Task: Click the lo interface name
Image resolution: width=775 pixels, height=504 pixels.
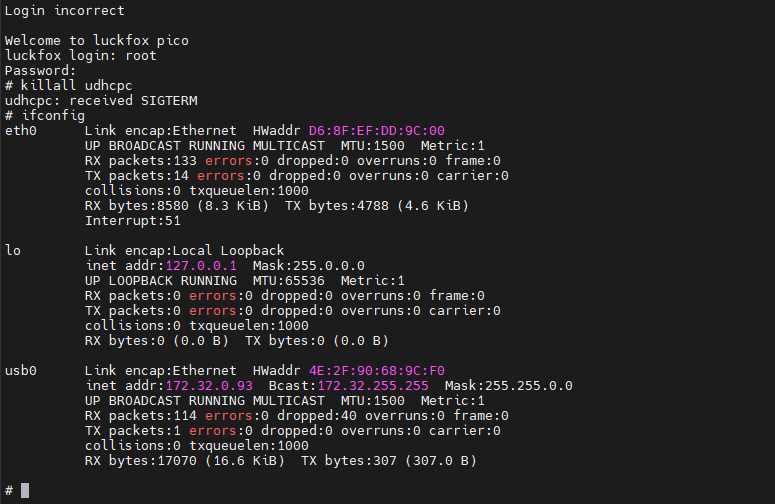Action: 13,251
